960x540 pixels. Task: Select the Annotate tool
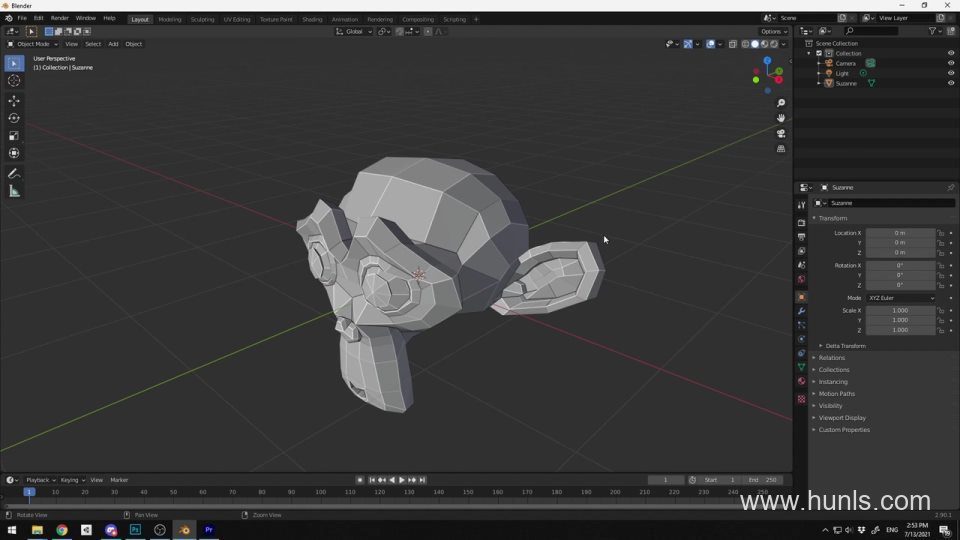click(14, 174)
